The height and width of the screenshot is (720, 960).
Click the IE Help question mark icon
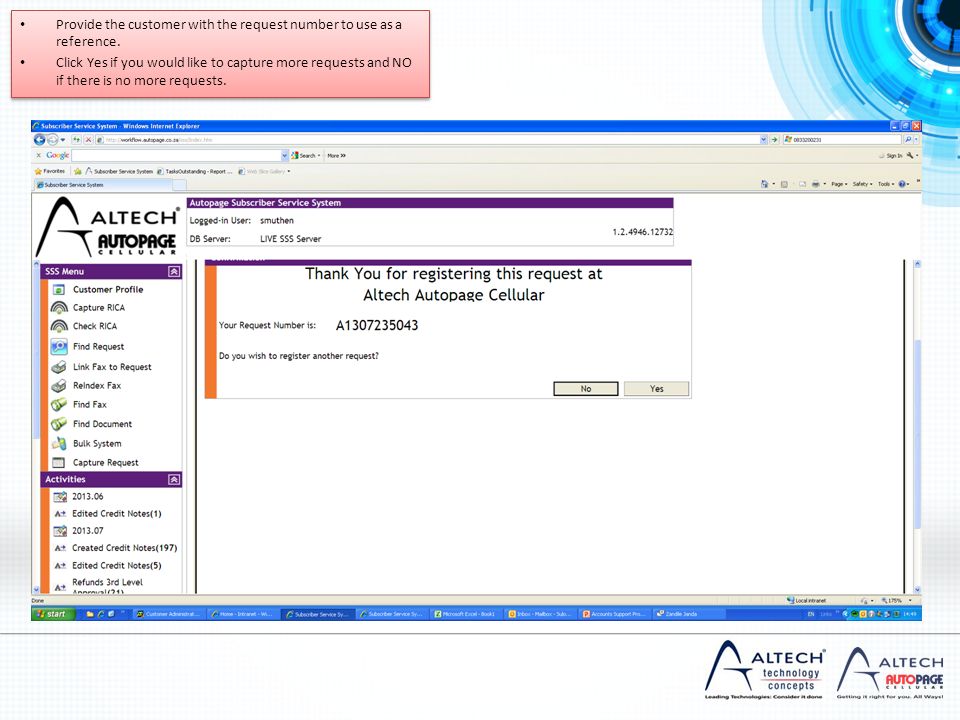point(902,184)
